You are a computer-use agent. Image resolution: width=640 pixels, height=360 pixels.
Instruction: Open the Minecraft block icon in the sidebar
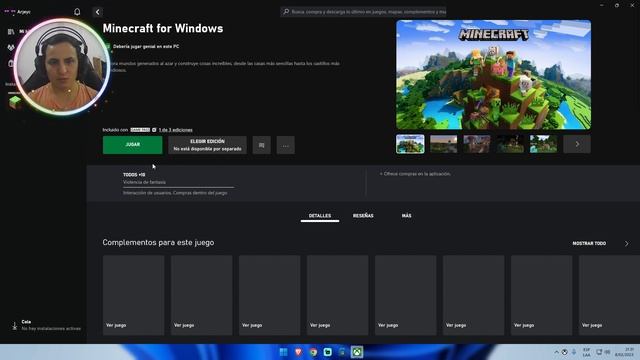coord(15,102)
